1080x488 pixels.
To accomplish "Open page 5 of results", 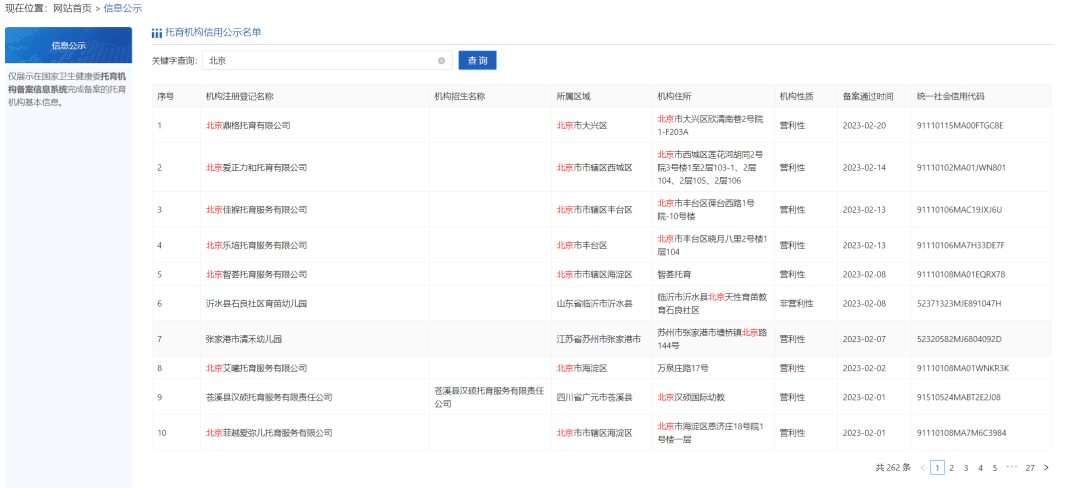I will 995,467.
